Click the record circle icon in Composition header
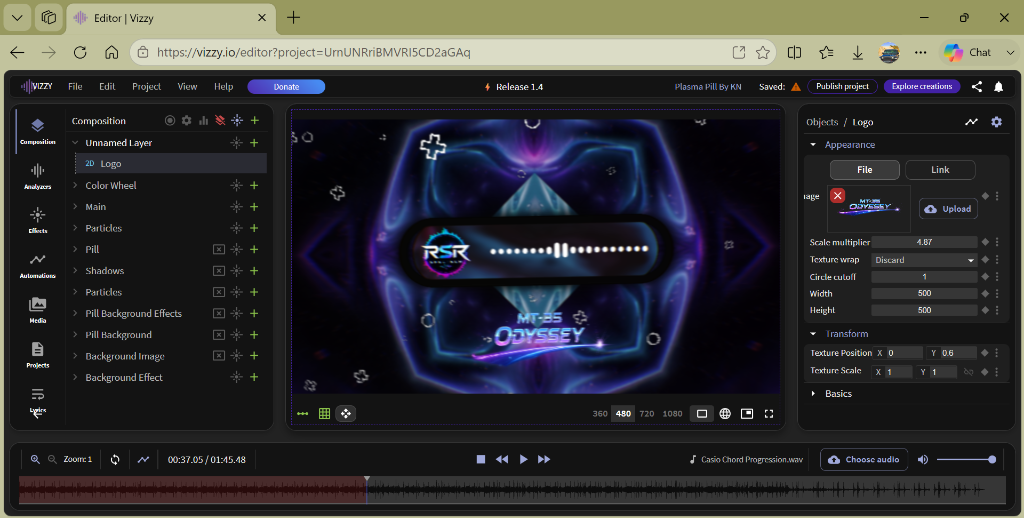1024x518 pixels. click(x=170, y=120)
